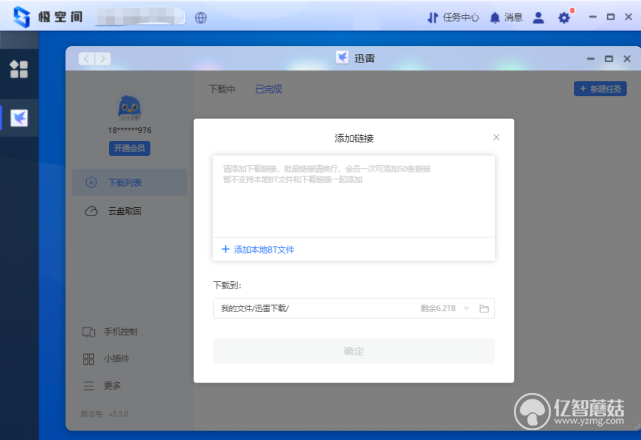This screenshot has width=641, height=440.
Task: Maximize the 极空间 main window
Action: point(611,17)
